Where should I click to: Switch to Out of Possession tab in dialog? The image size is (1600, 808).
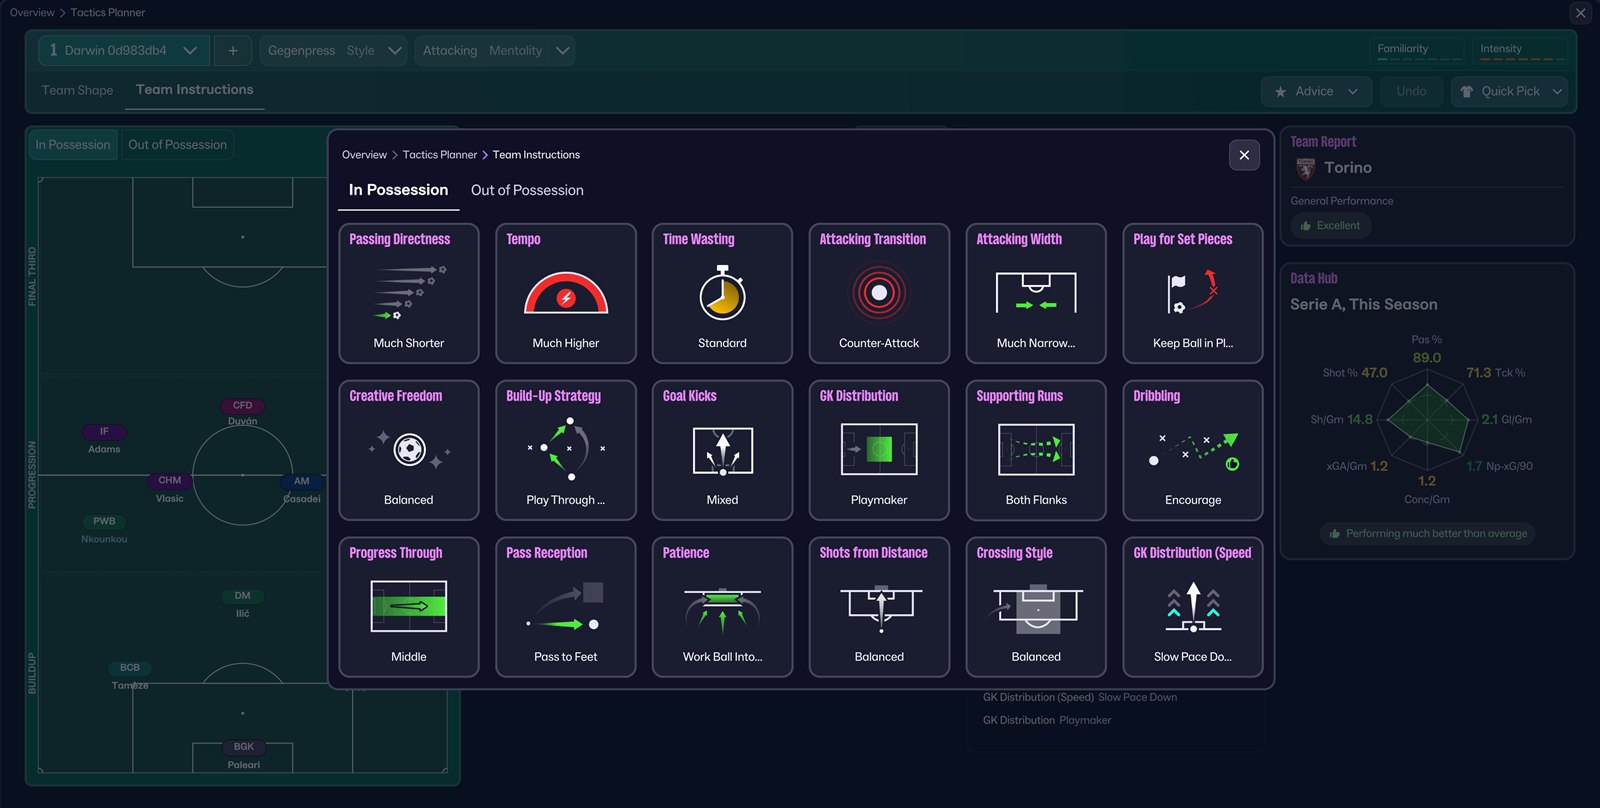click(527, 190)
